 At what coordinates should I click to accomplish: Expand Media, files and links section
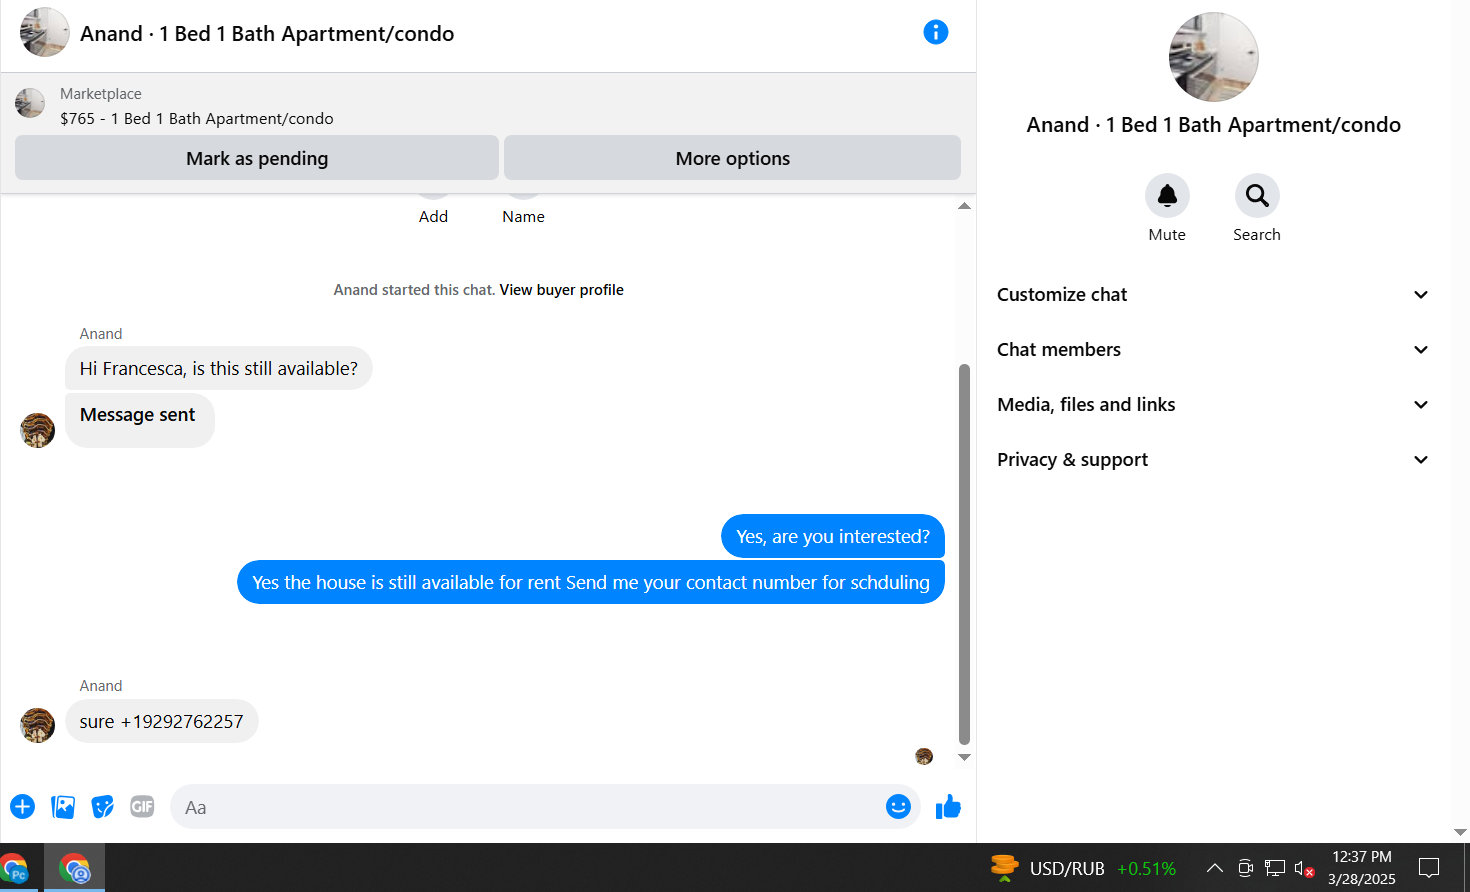coord(1214,405)
